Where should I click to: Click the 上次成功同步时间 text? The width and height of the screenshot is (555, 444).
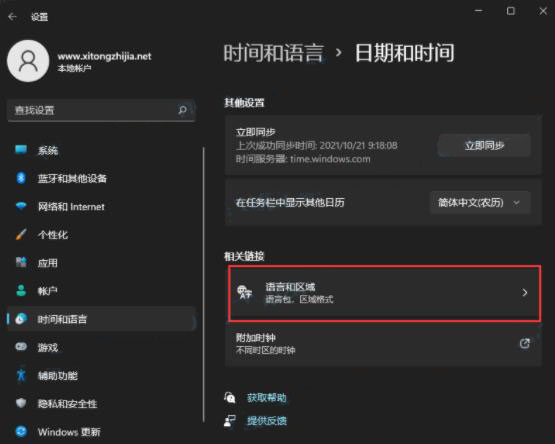coord(316,146)
